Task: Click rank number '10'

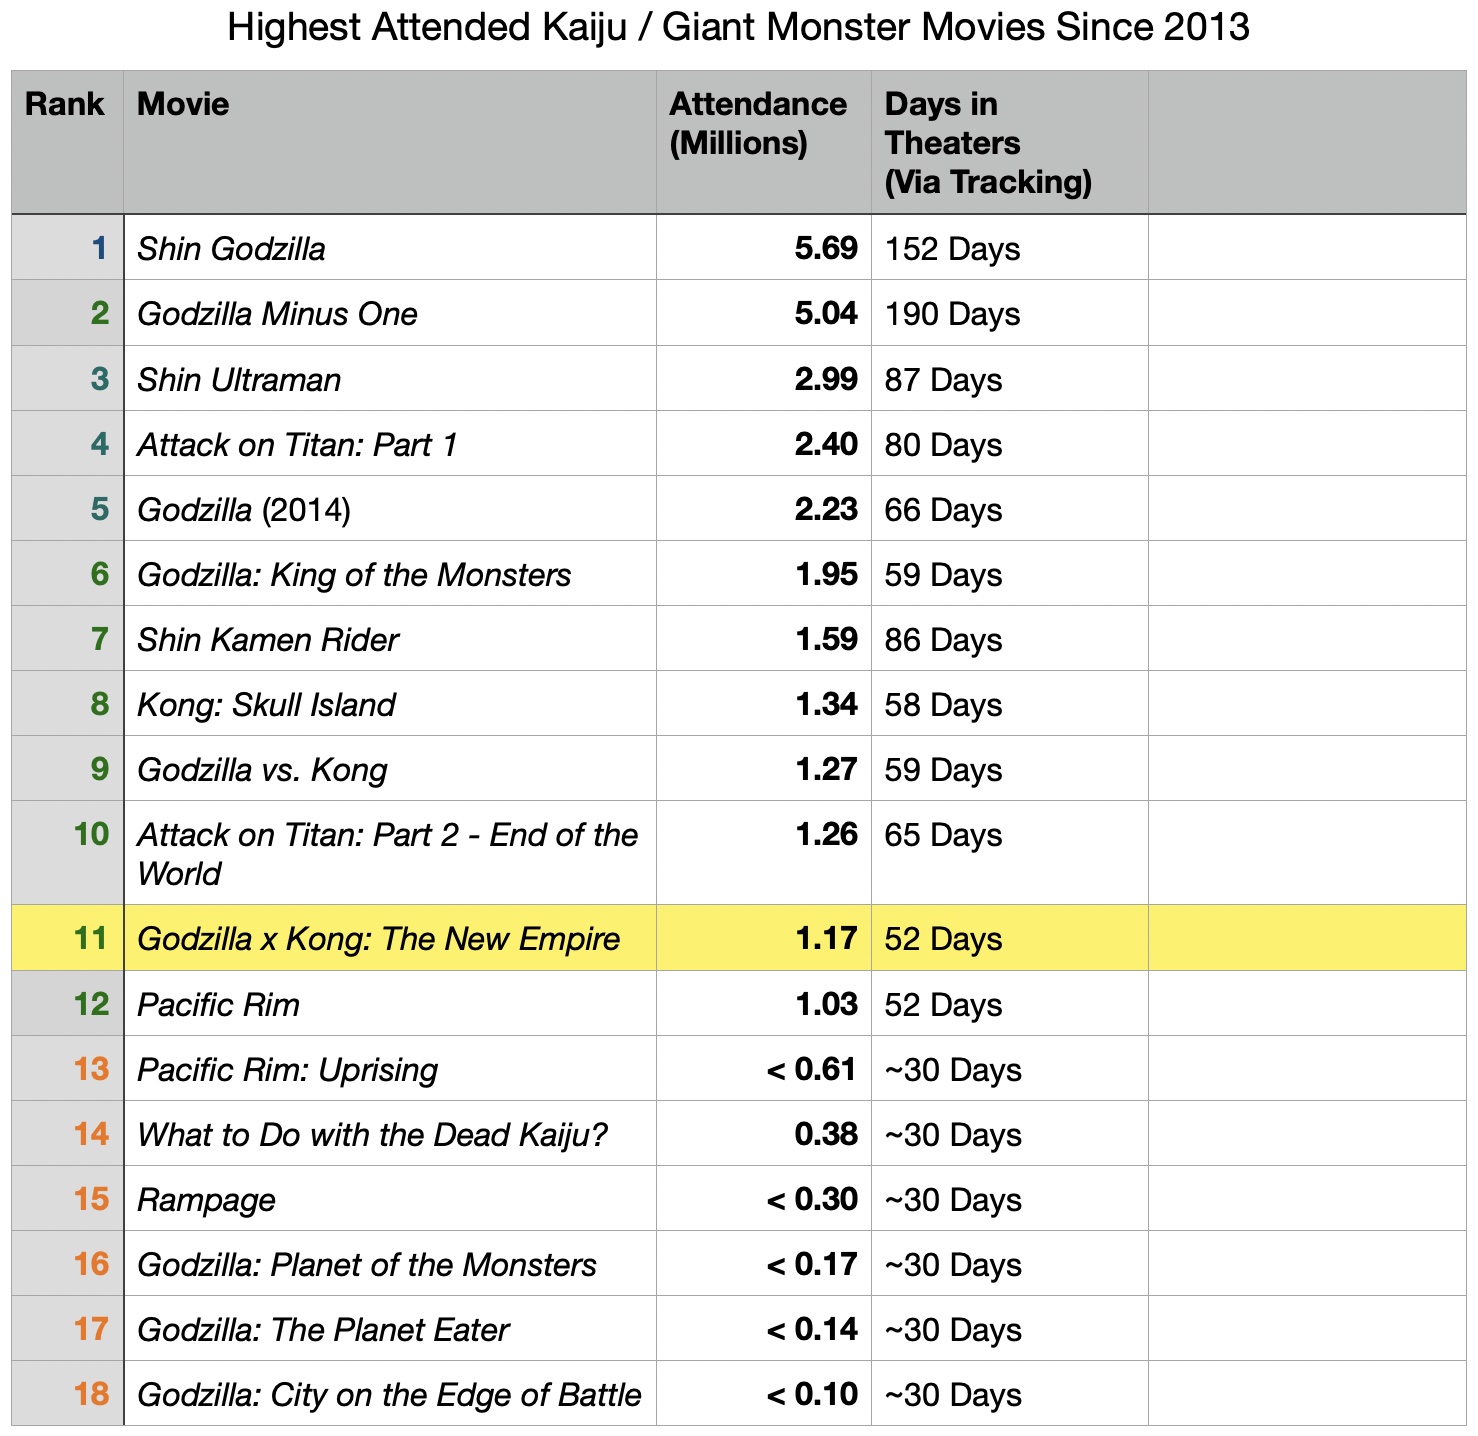Action: click(x=91, y=834)
